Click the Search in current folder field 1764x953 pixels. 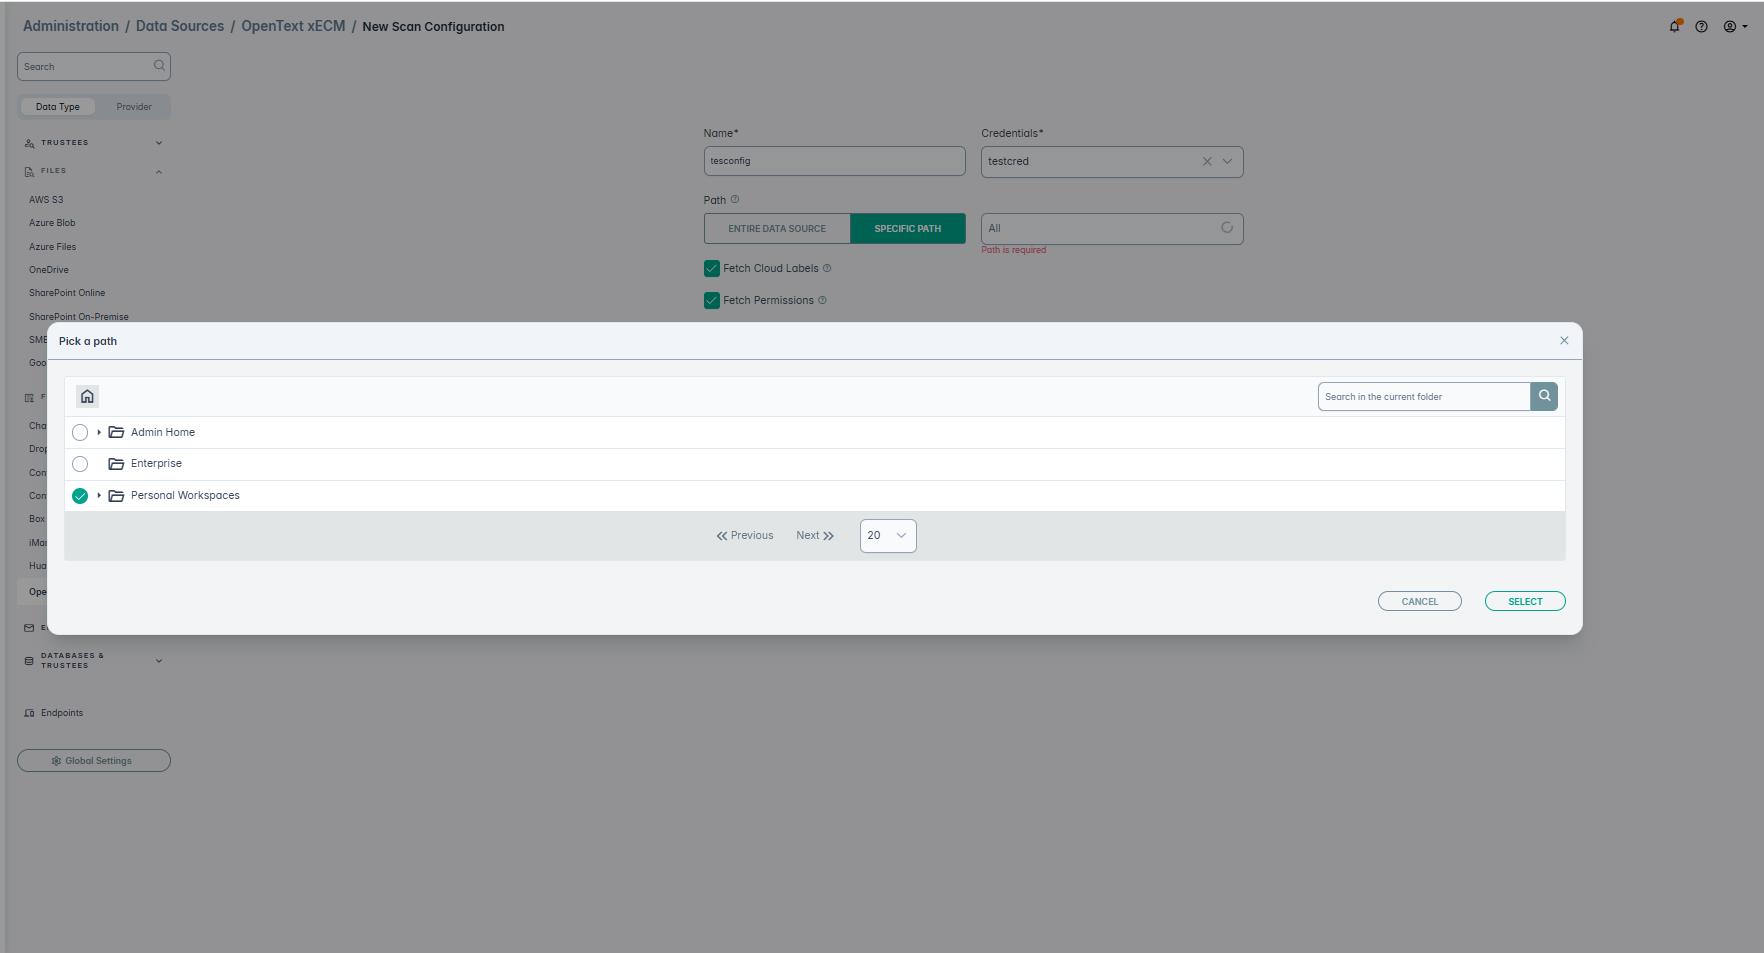[1423, 397]
